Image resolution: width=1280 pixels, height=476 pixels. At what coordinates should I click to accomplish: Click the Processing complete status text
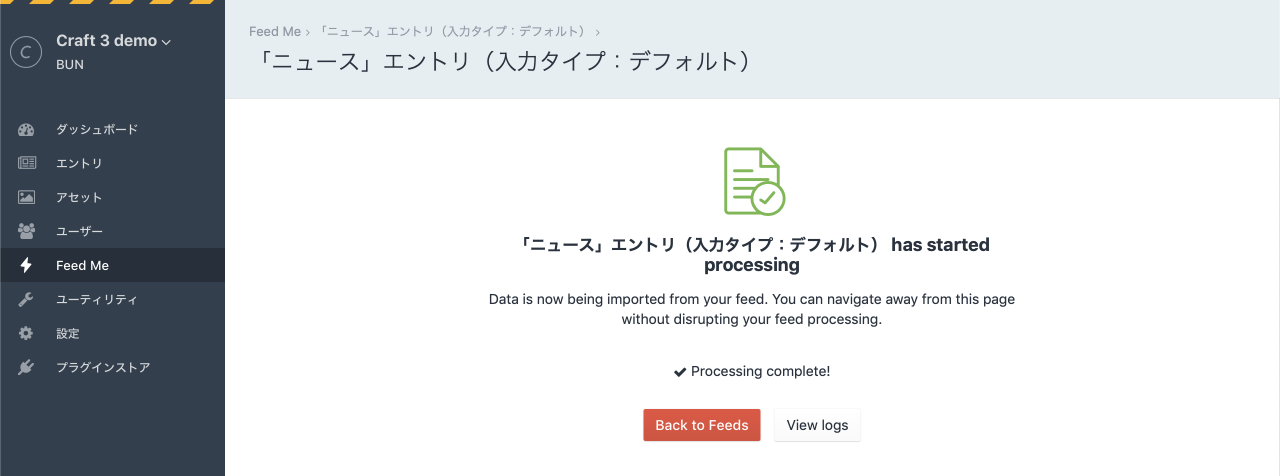click(x=752, y=372)
